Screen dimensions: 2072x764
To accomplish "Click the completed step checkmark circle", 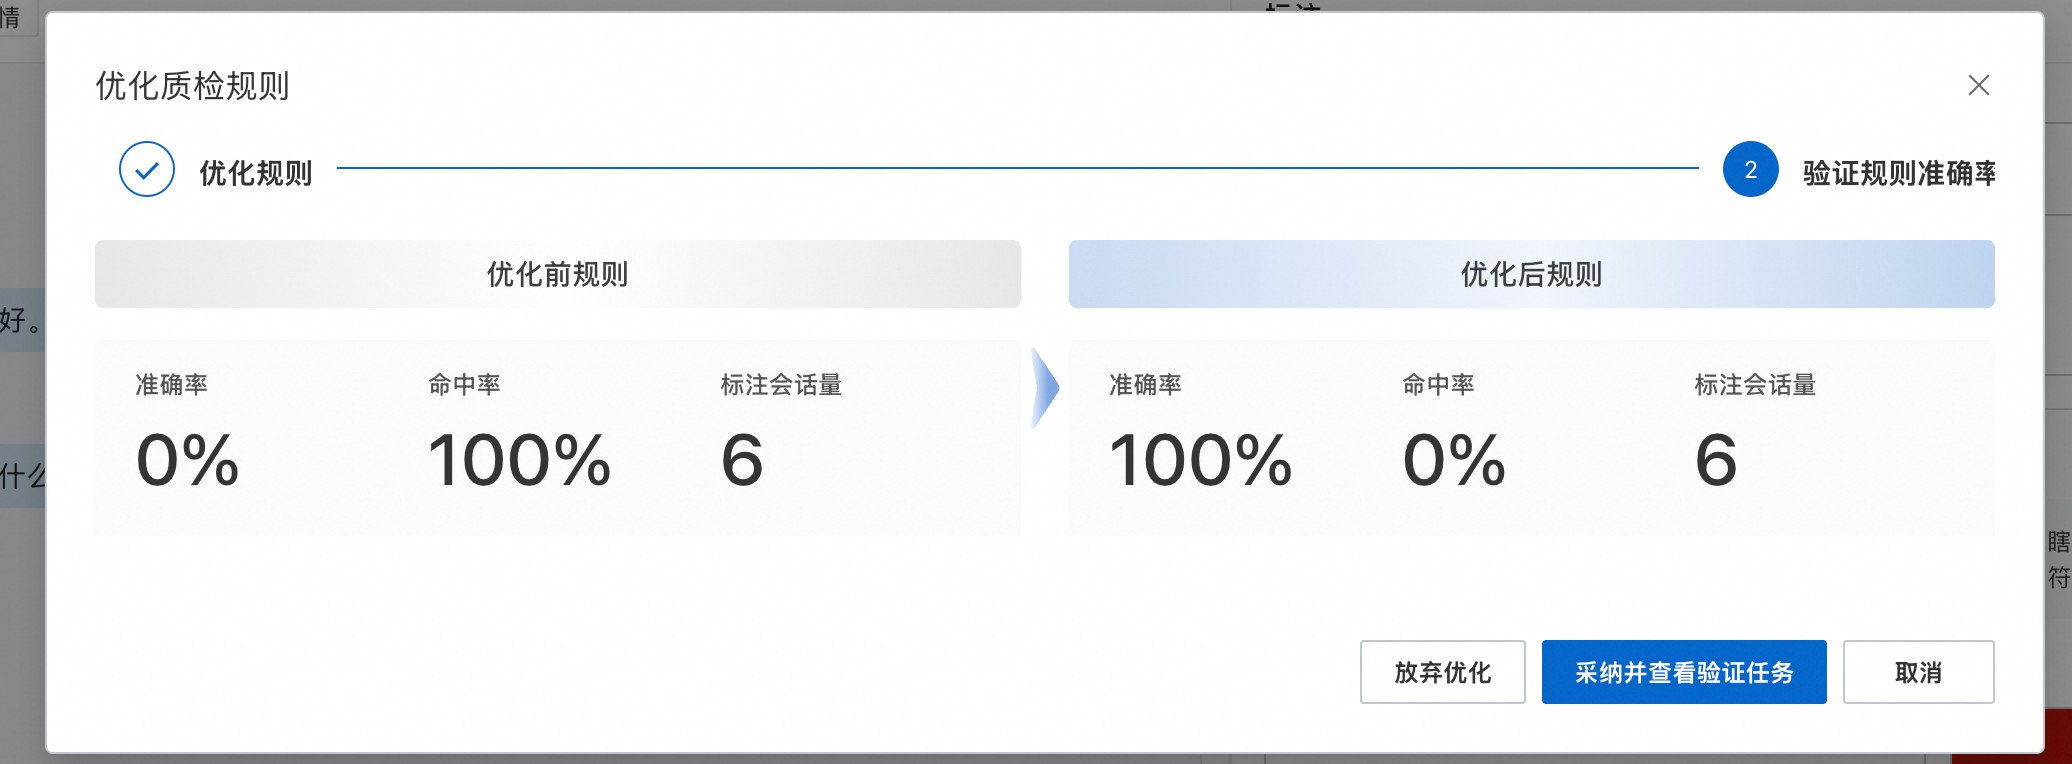I will [147, 169].
